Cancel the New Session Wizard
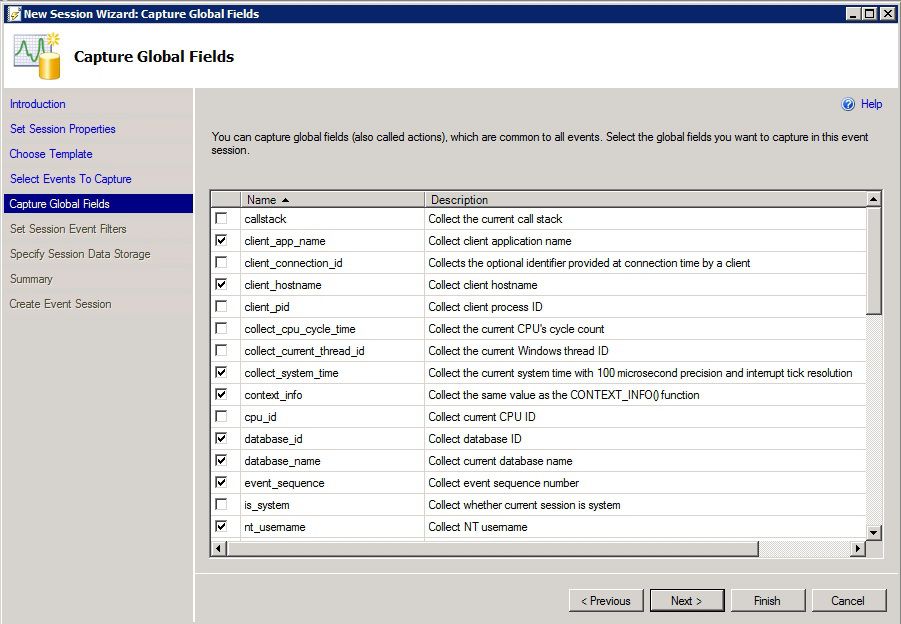The width and height of the screenshot is (901, 624). (849, 600)
